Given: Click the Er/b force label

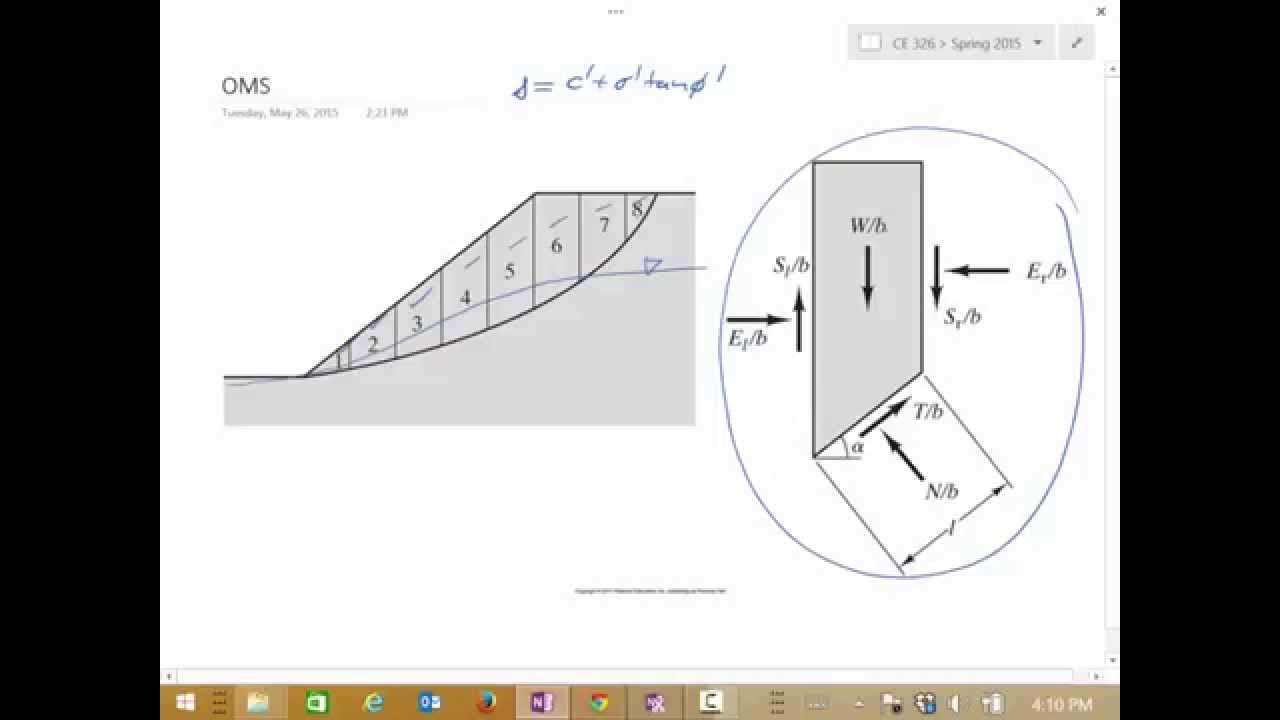Looking at the screenshot, I should pyautogui.click(x=1046, y=271).
